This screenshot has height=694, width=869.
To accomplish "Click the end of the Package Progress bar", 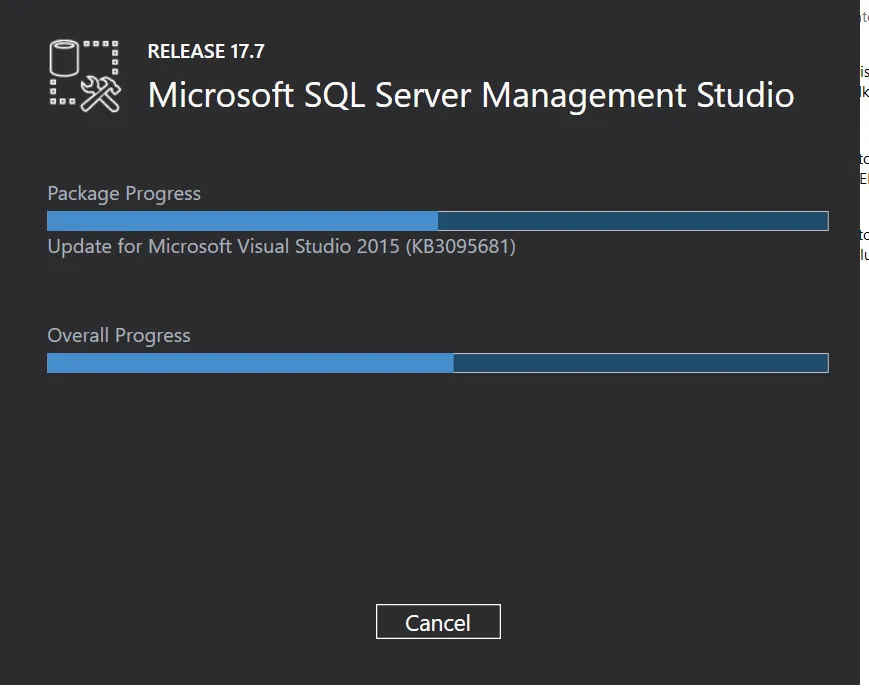I will tap(824, 221).
